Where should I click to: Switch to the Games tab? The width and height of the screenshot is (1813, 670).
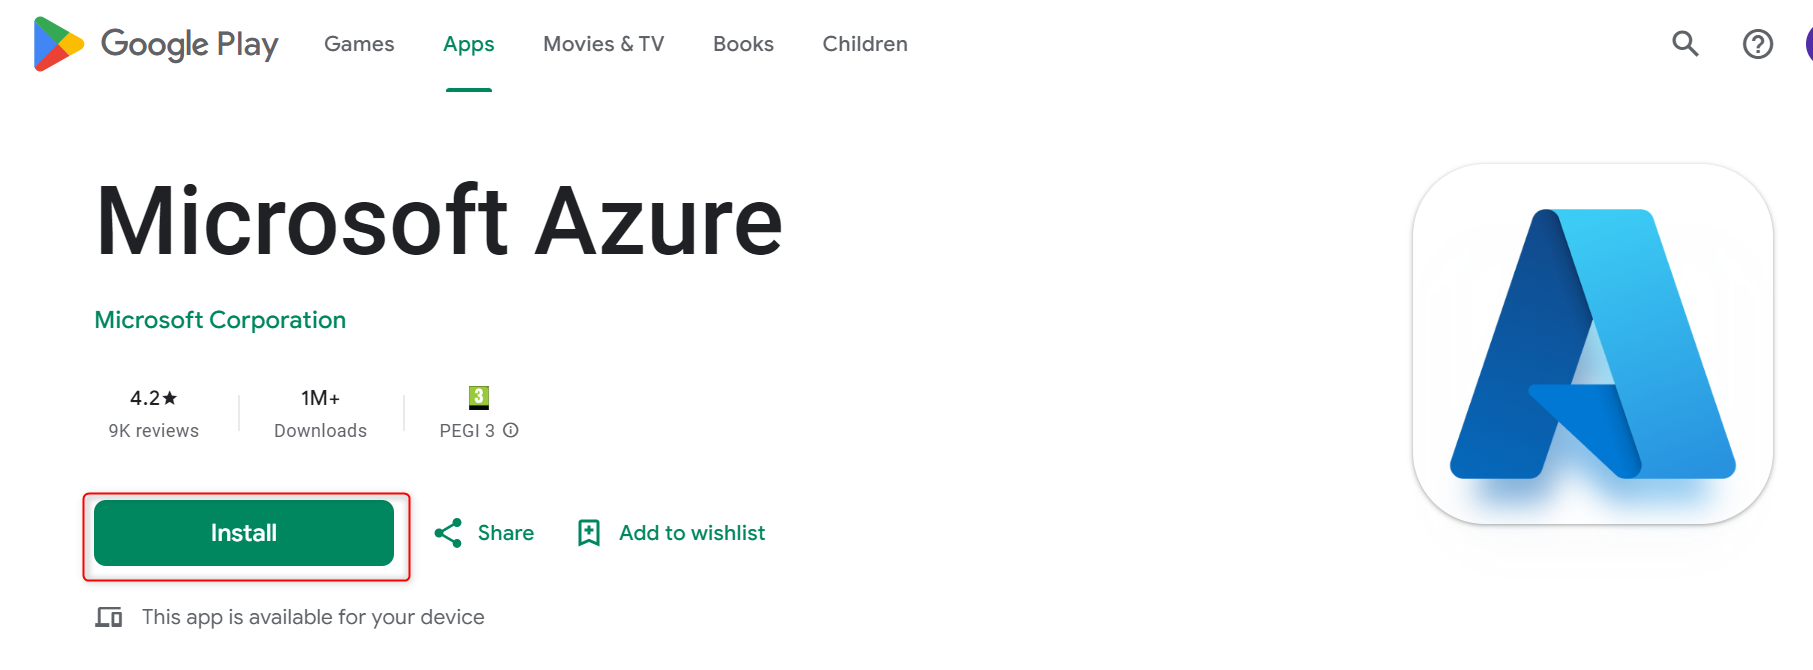coord(359,44)
